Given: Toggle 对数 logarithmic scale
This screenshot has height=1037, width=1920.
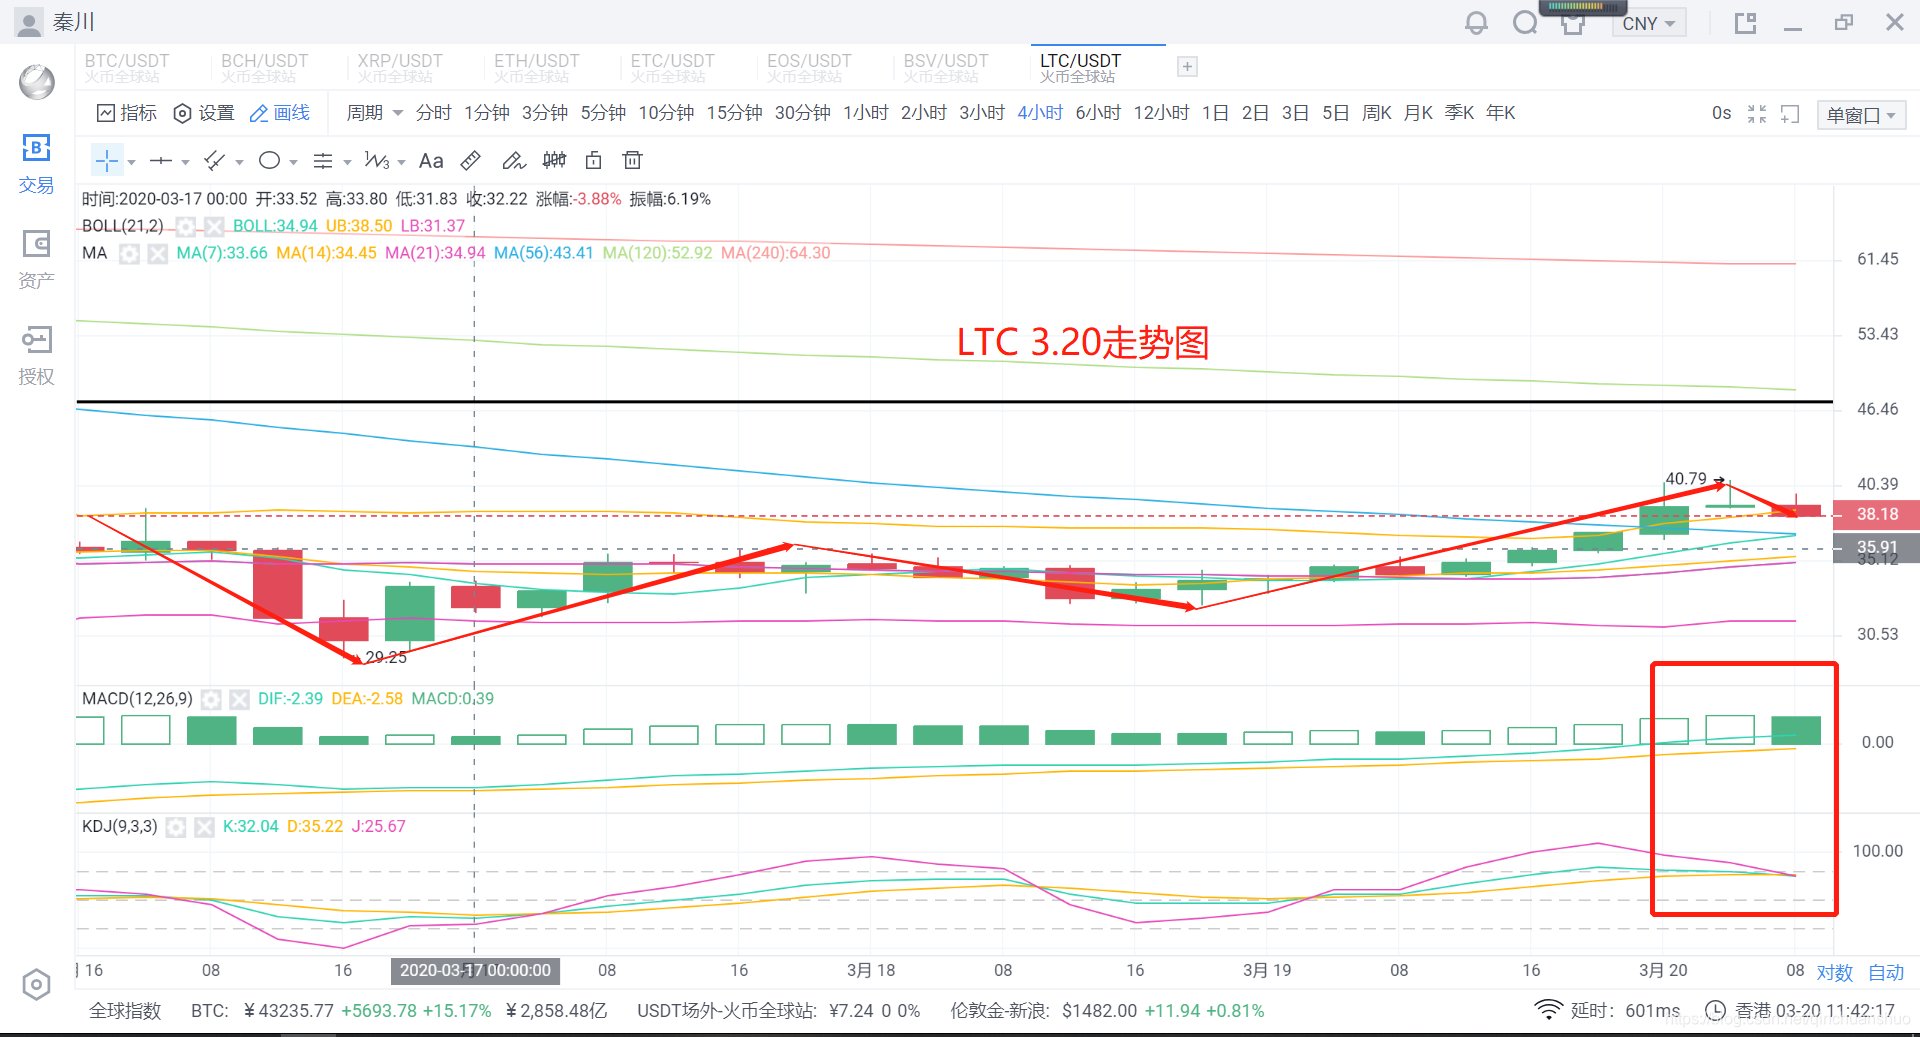Looking at the screenshot, I should pyautogui.click(x=1835, y=972).
